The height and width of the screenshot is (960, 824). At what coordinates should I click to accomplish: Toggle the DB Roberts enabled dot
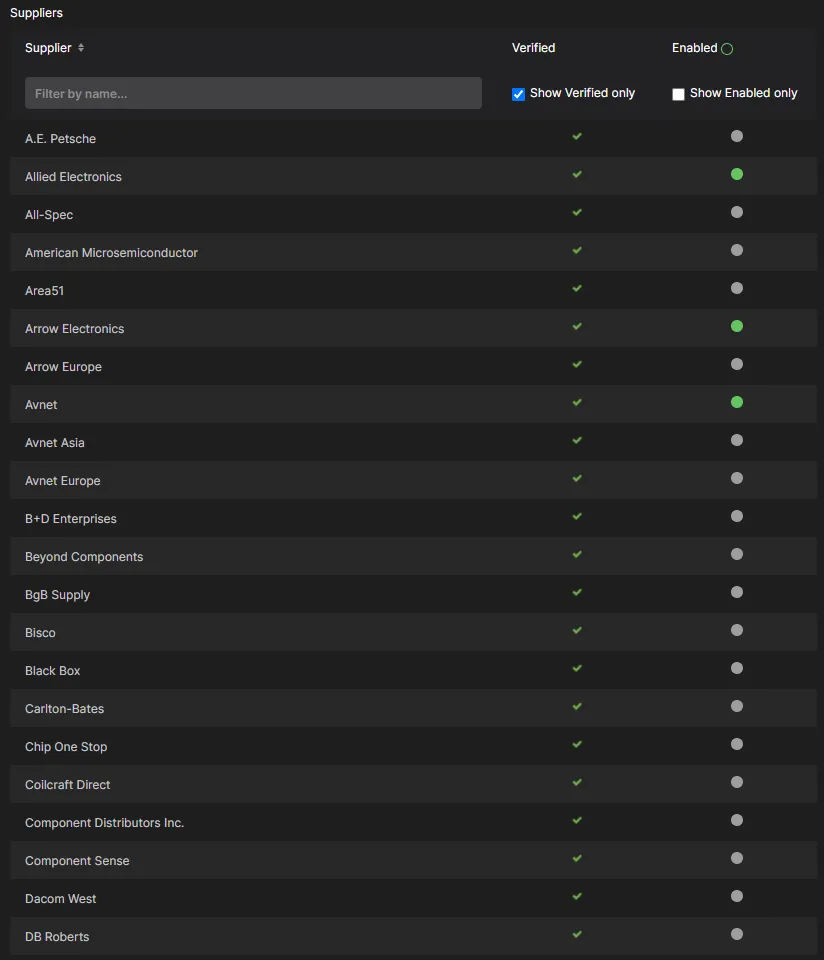point(737,933)
